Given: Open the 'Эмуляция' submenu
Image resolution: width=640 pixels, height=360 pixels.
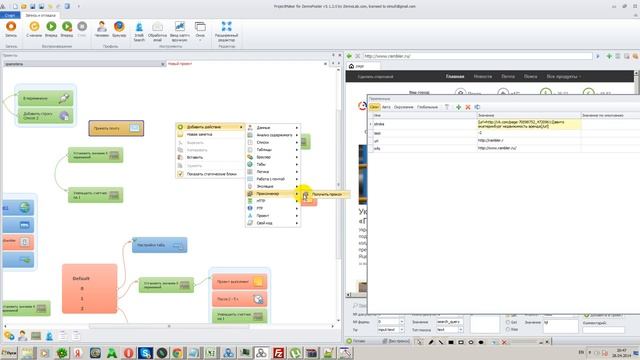Looking at the screenshot, I should pyautogui.click(x=273, y=186).
